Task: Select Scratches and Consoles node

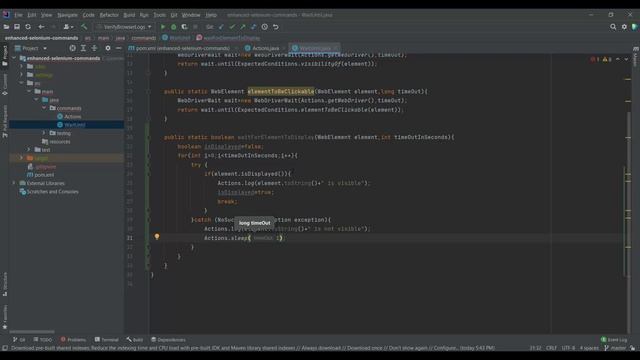Action: click(x=49, y=192)
